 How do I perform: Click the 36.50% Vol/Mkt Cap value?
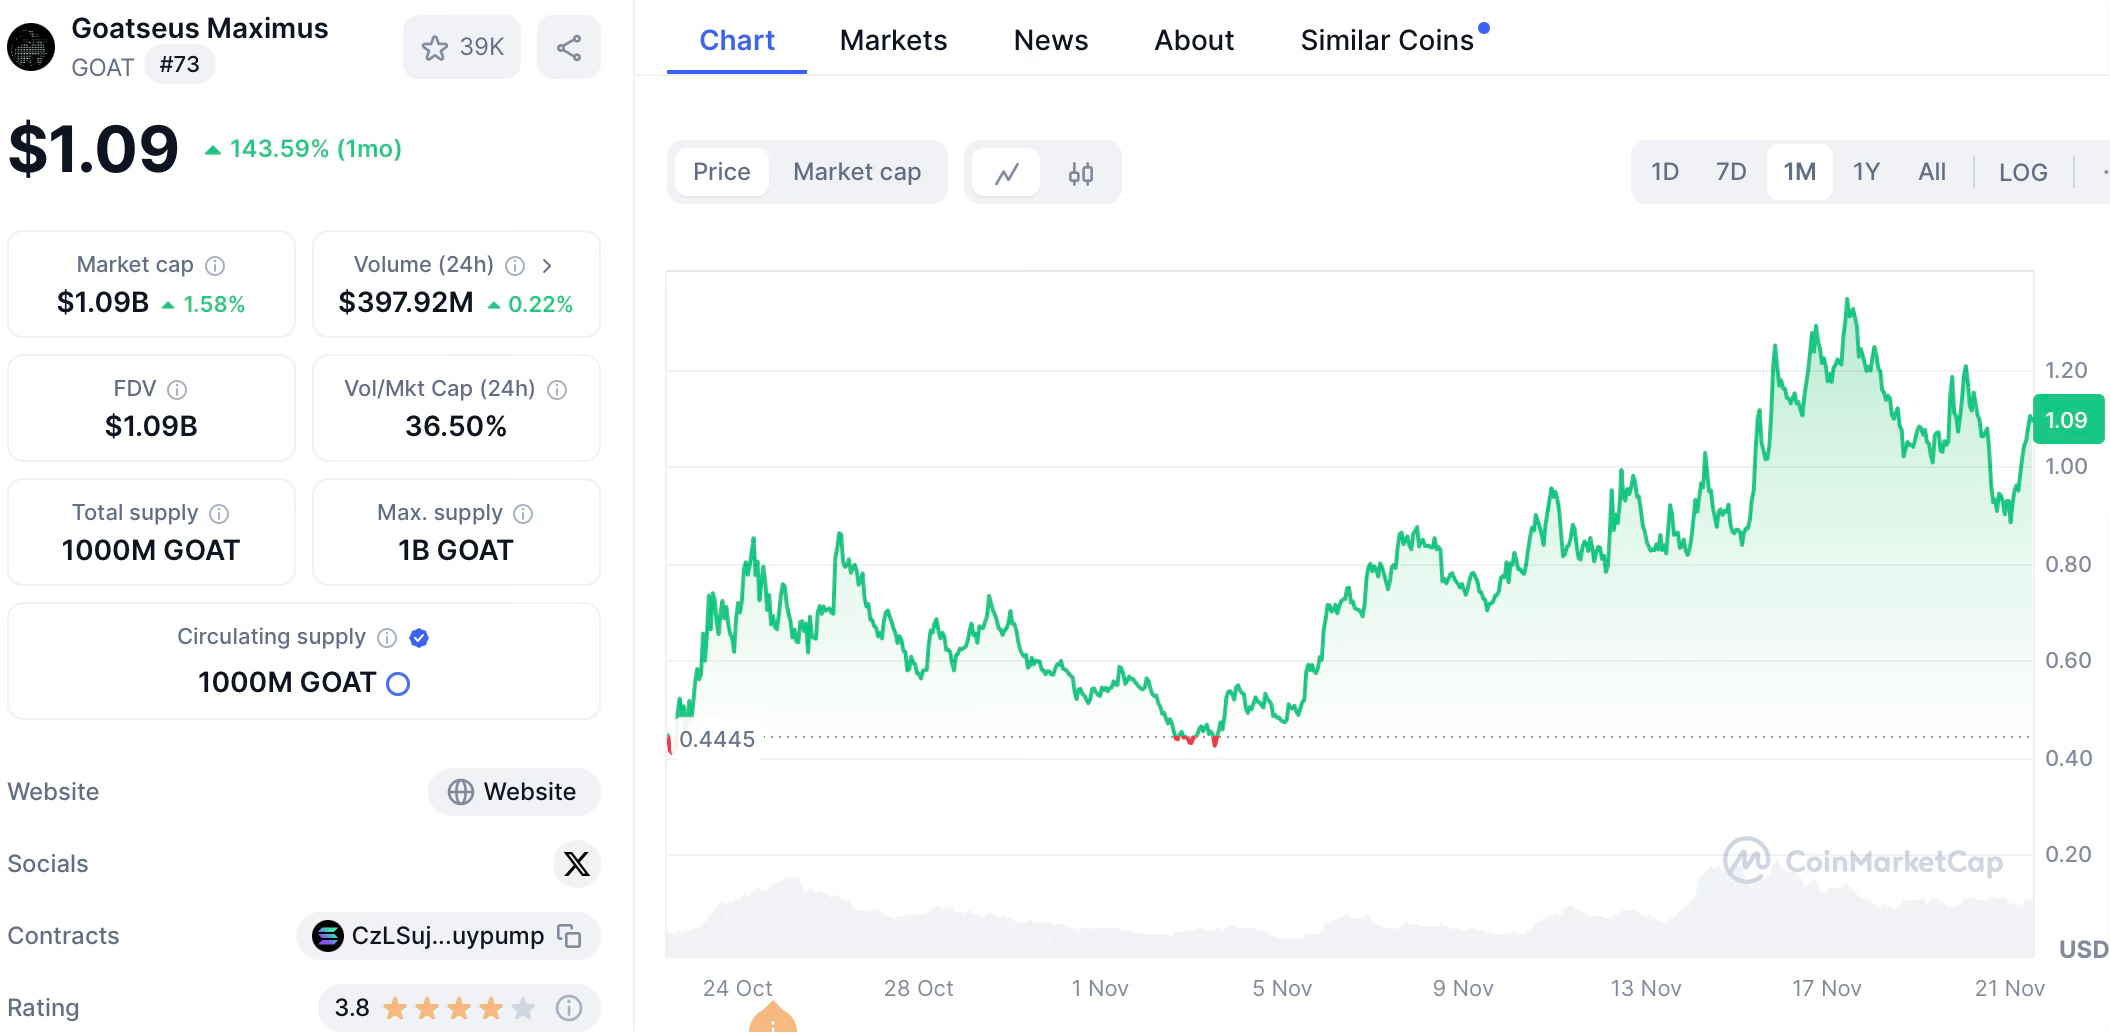point(456,426)
